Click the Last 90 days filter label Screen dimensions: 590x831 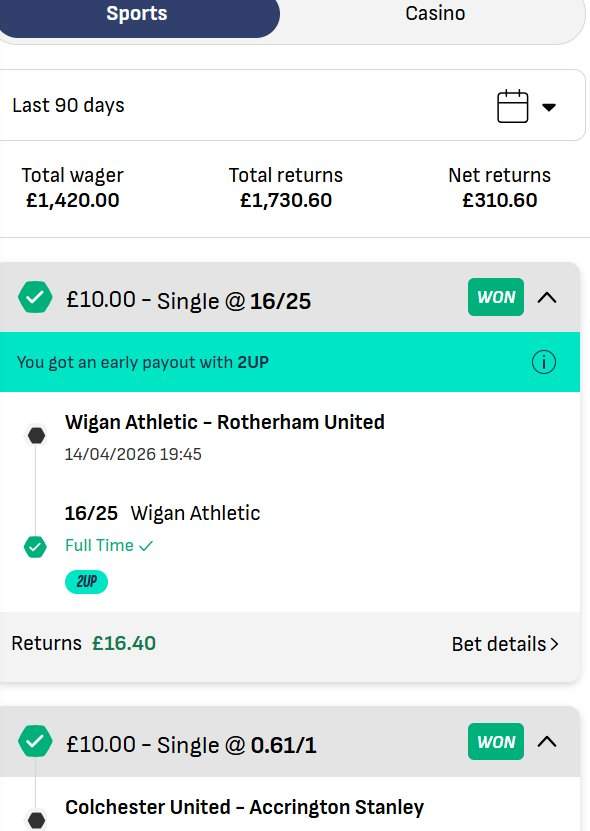tap(67, 104)
